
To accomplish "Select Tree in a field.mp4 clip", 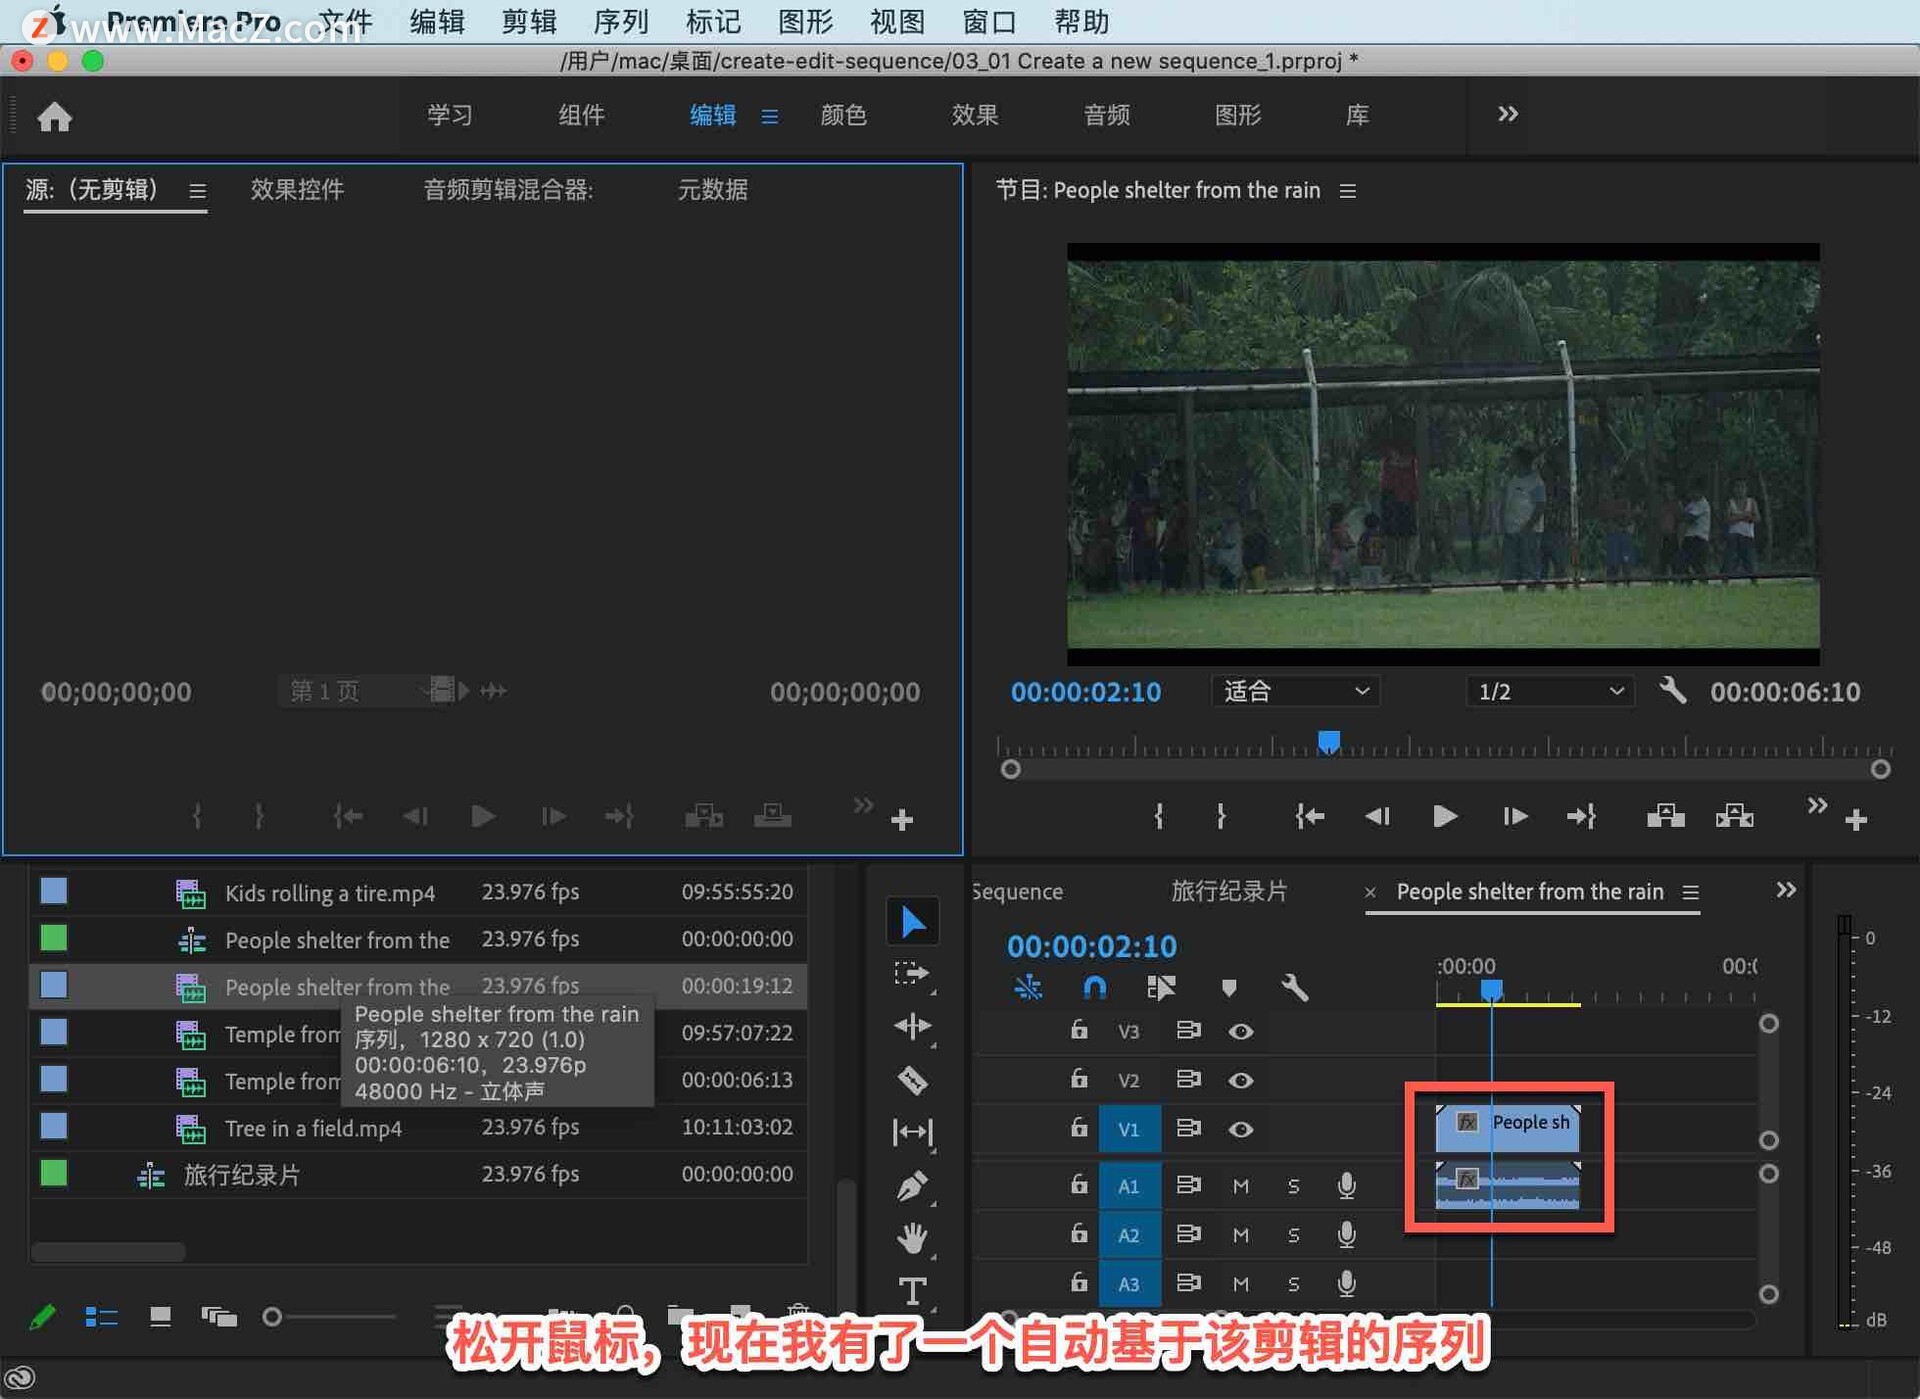I will (313, 1128).
